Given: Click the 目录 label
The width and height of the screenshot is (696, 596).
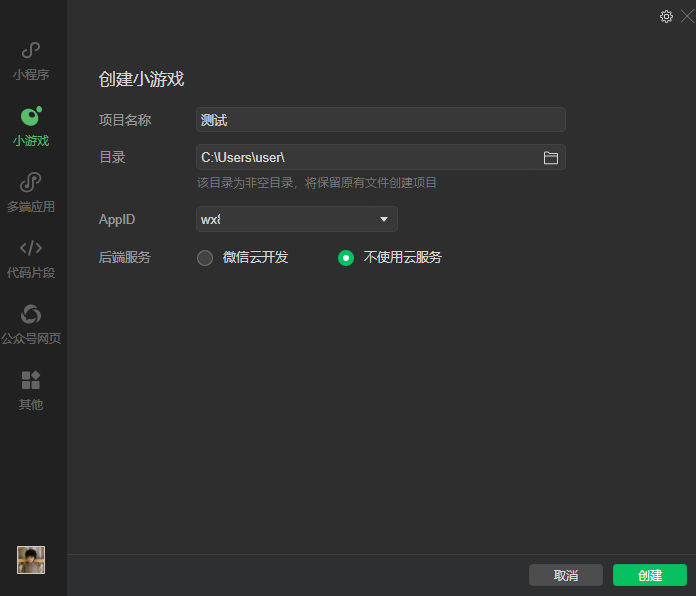Looking at the screenshot, I should 112,157.
